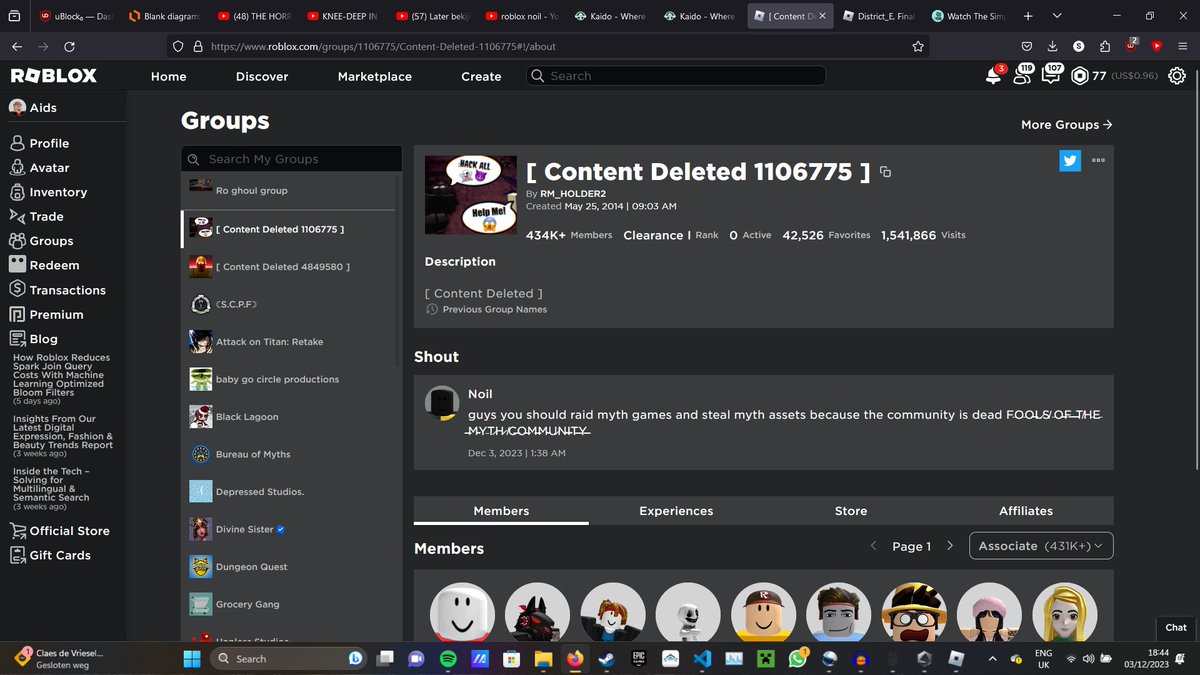Copy group ID icon beside the group title
Image resolution: width=1200 pixels, height=675 pixels.
coord(885,172)
